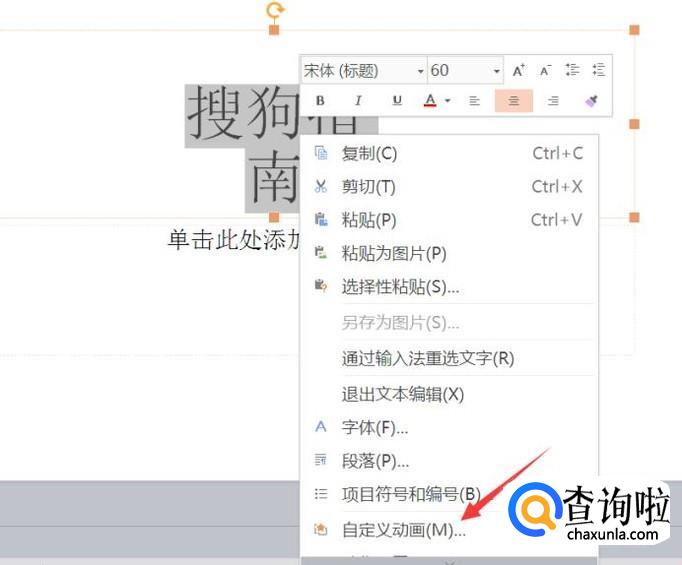The width and height of the screenshot is (682, 565).
Task: Select the highlighted center alignment button
Action: point(514,100)
